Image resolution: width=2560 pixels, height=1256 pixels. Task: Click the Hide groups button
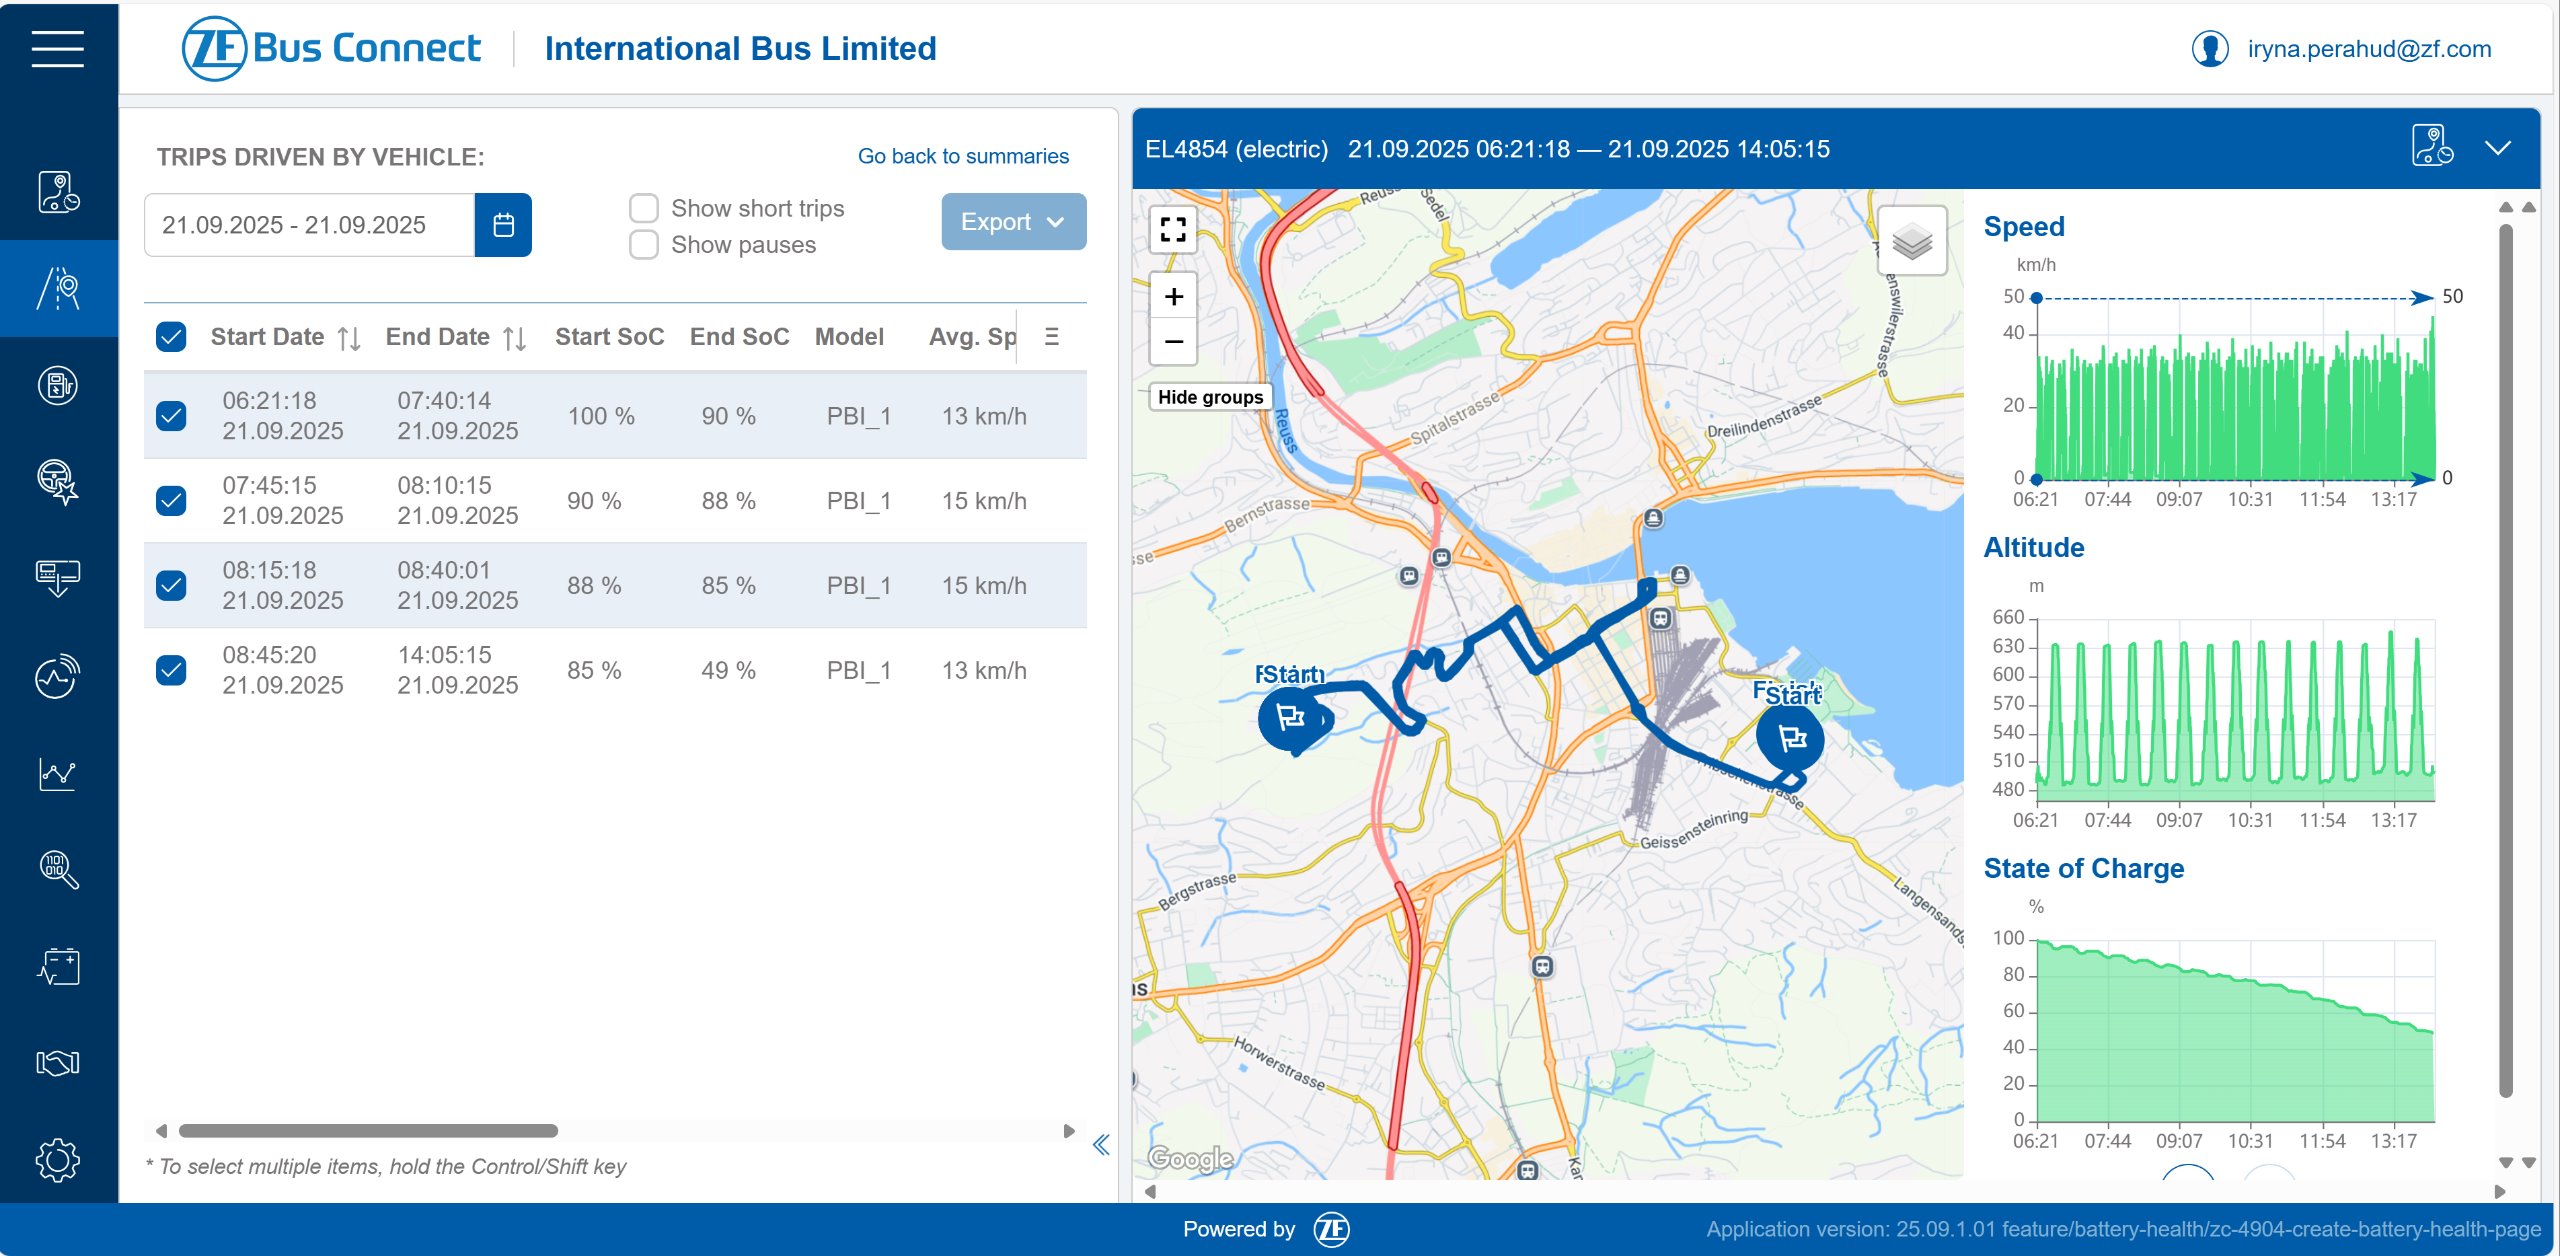tap(1209, 397)
